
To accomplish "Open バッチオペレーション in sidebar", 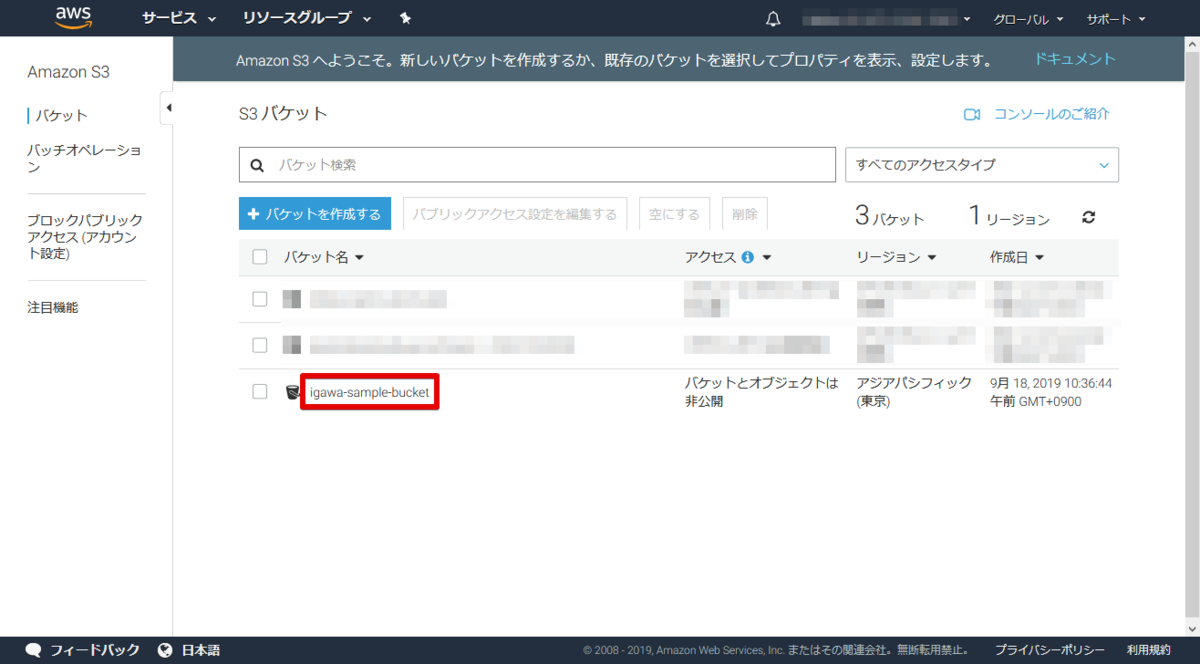I will click(x=84, y=159).
